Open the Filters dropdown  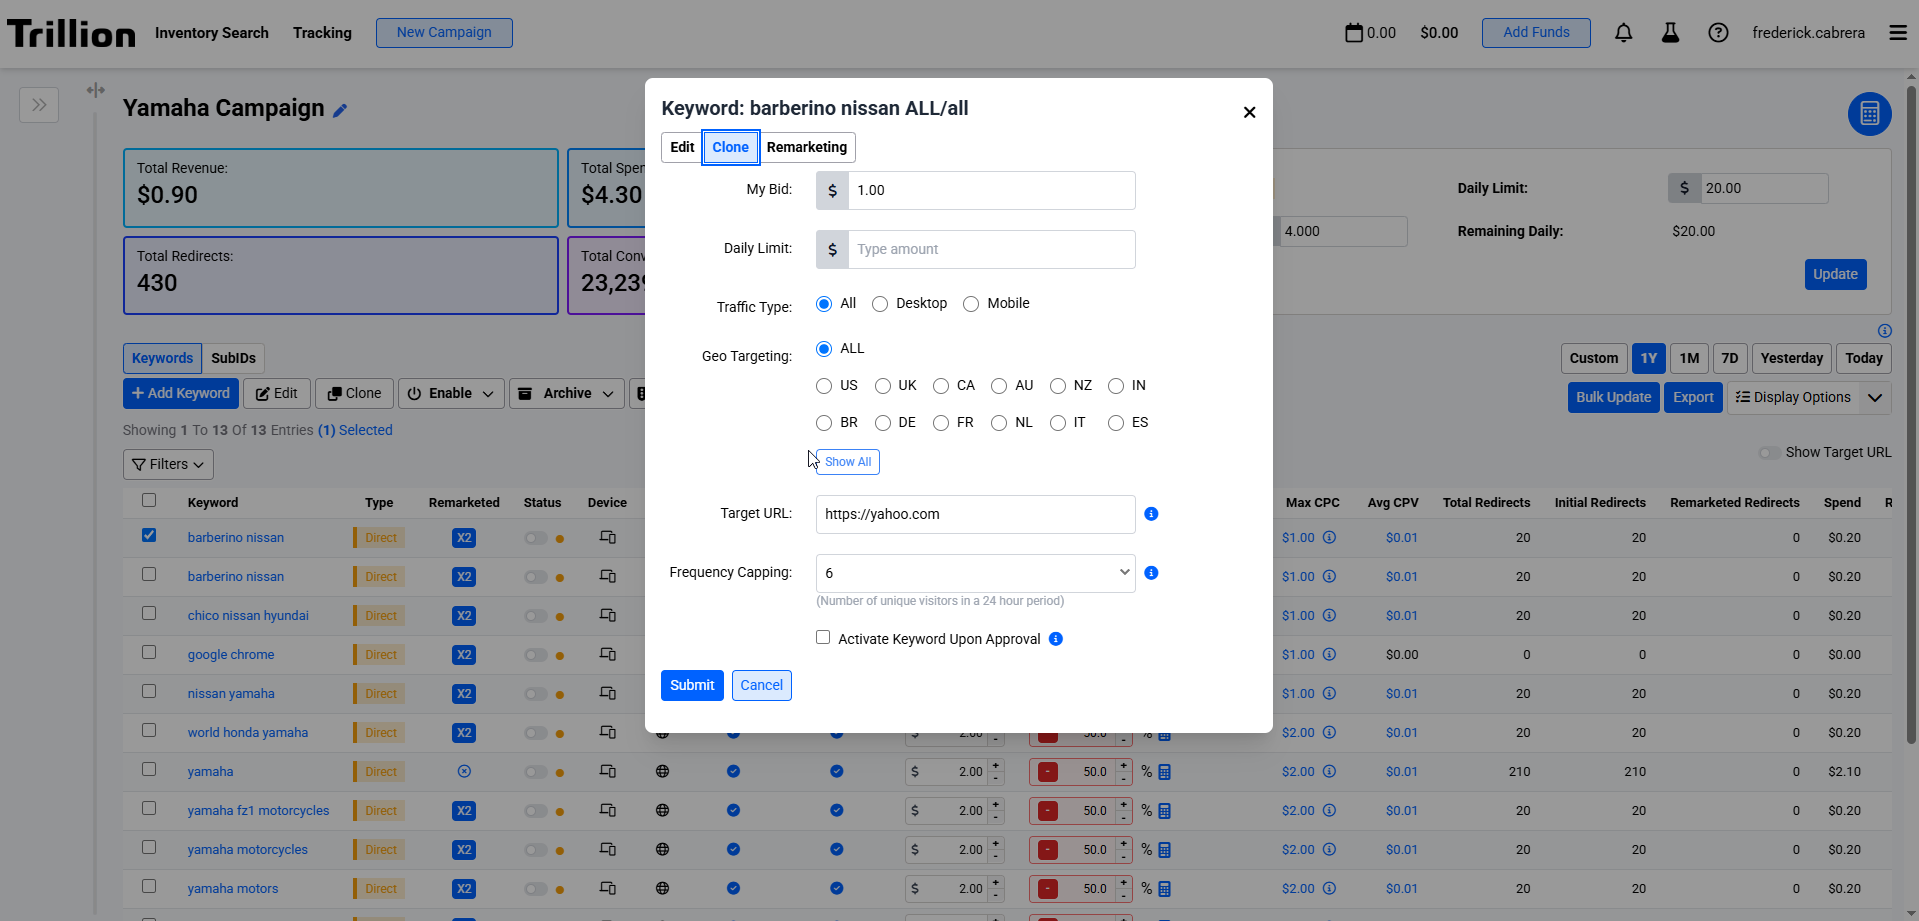click(x=168, y=464)
